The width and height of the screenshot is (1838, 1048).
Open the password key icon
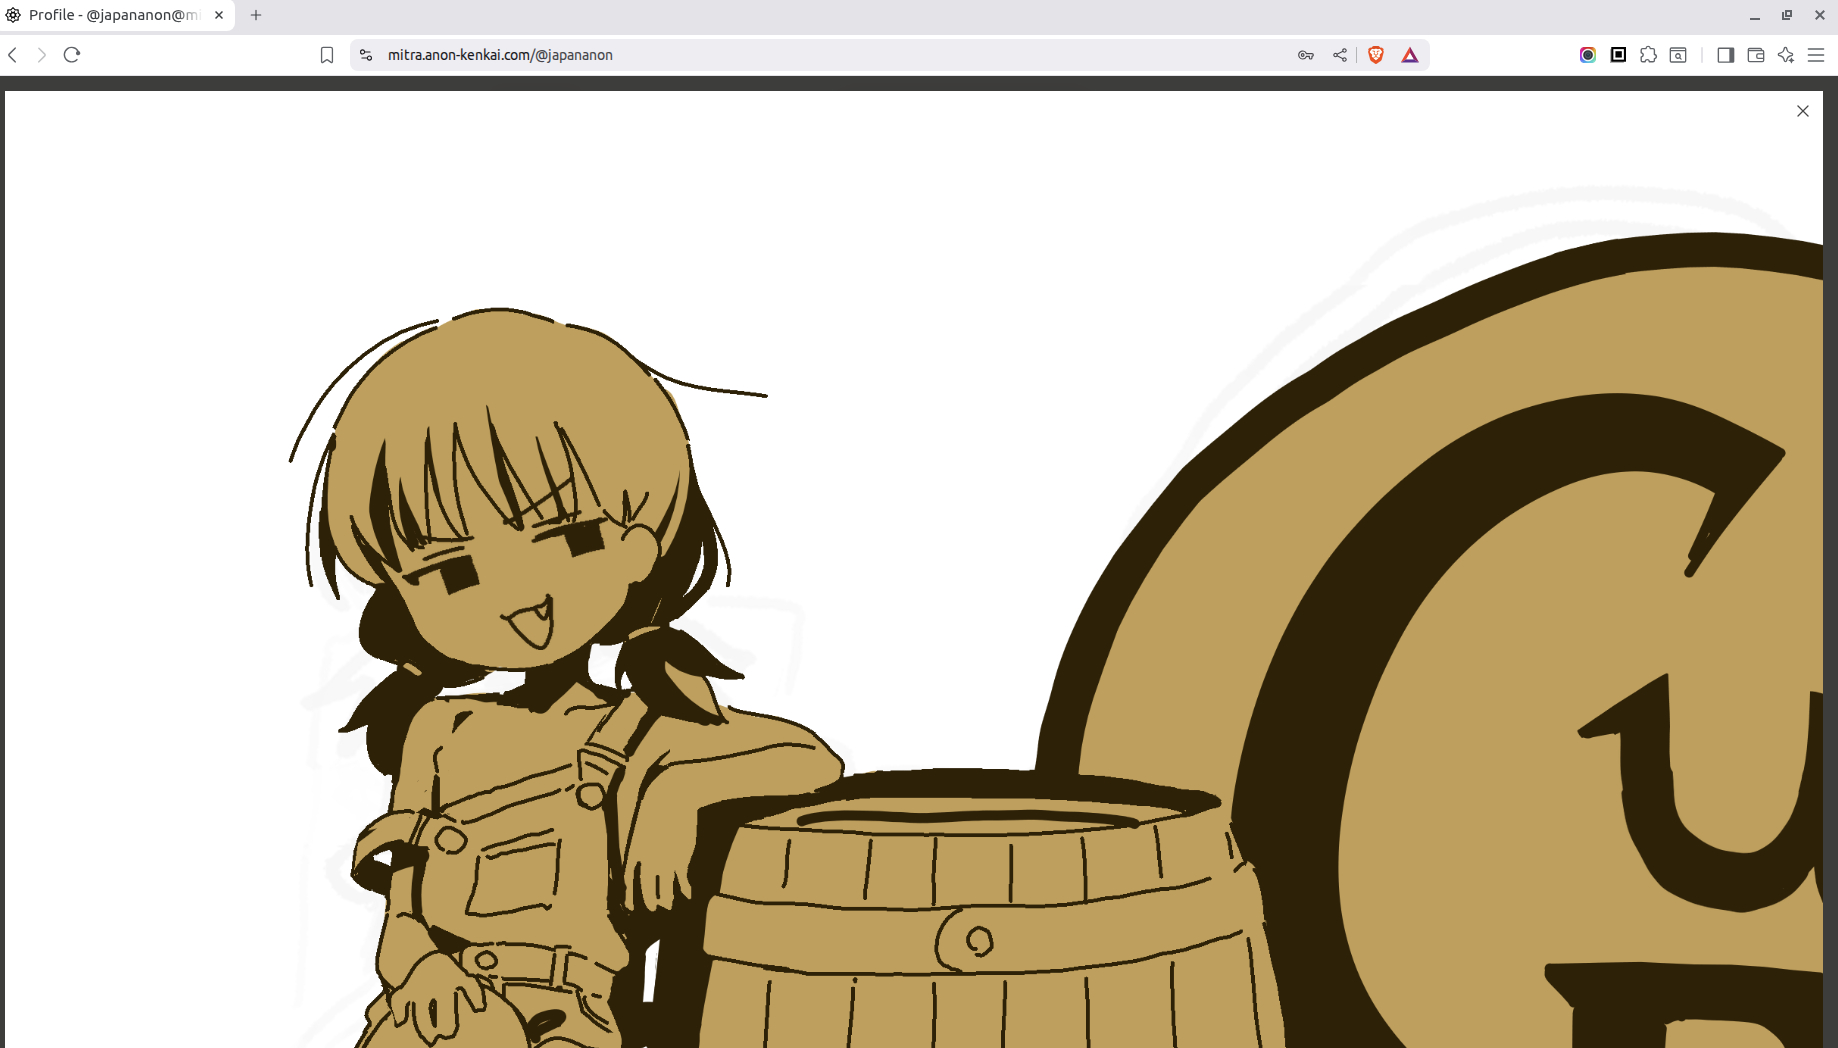(1306, 55)
